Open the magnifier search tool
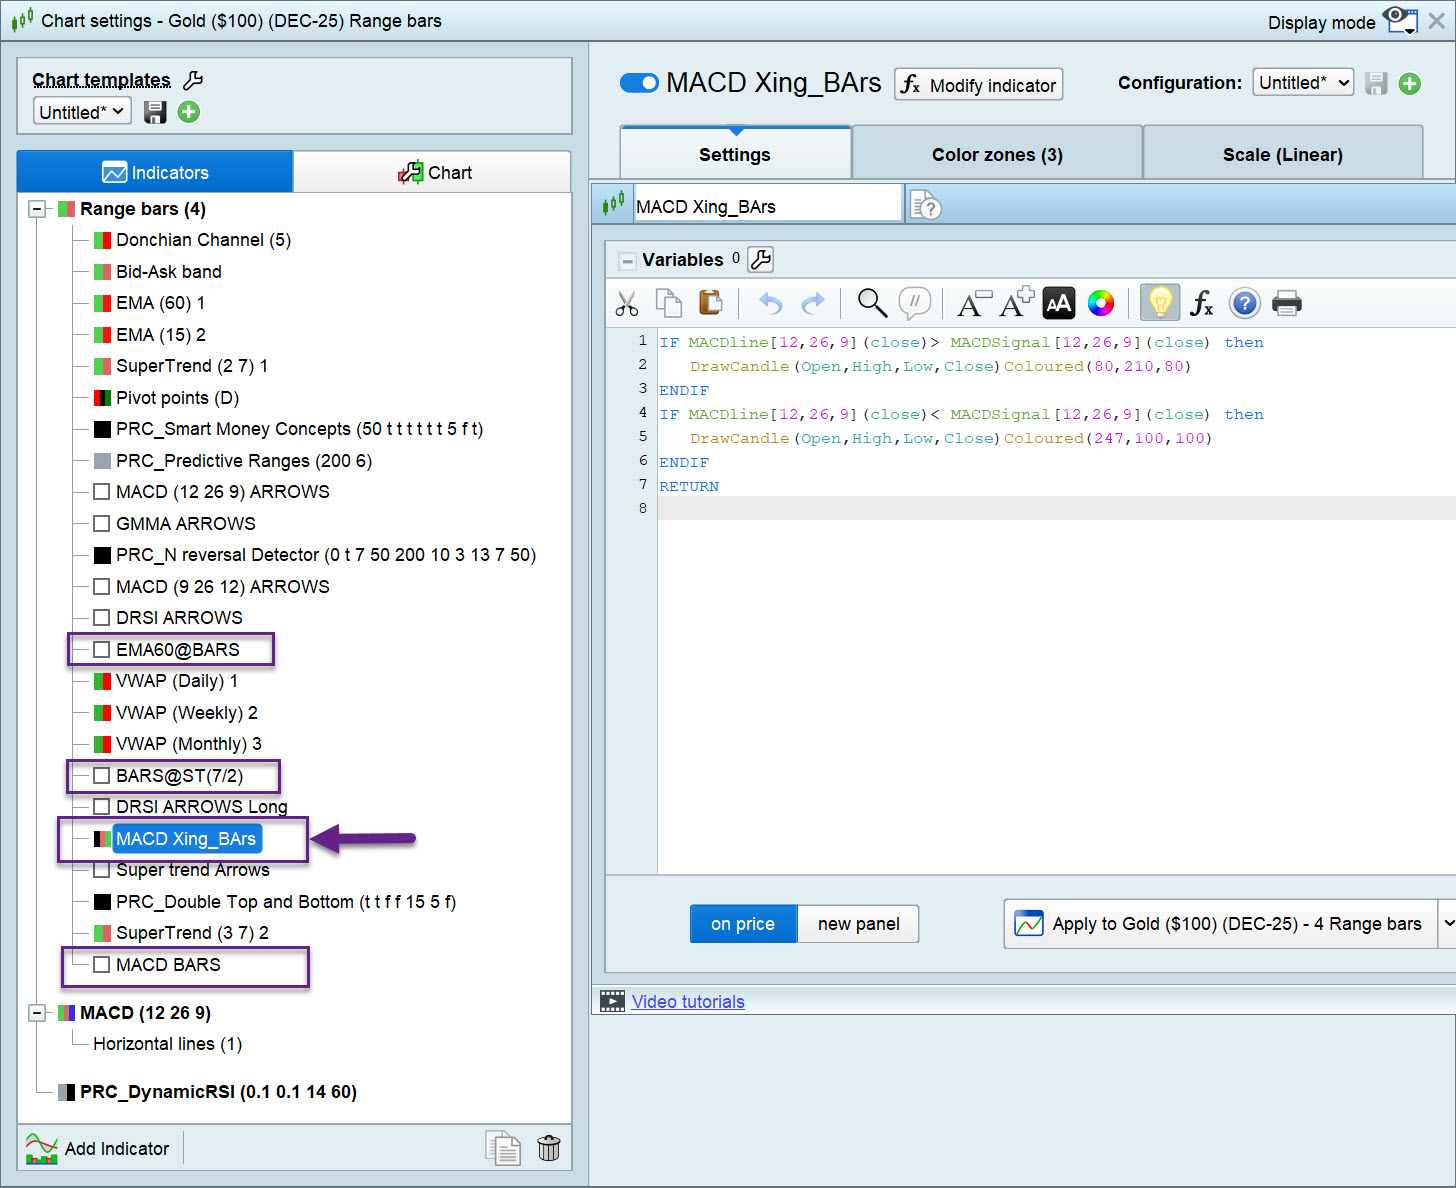Viewport: 1456px width, 1188px height. click(x=872, y=303)
